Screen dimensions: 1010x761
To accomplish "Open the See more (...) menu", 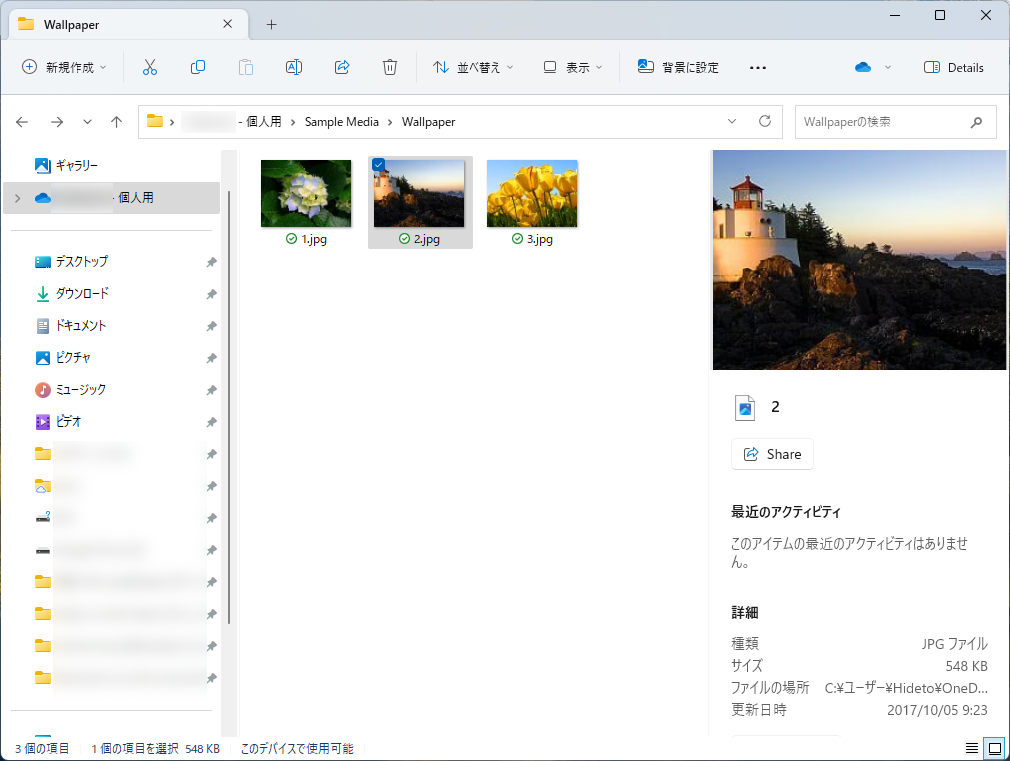I will [757, 66].
